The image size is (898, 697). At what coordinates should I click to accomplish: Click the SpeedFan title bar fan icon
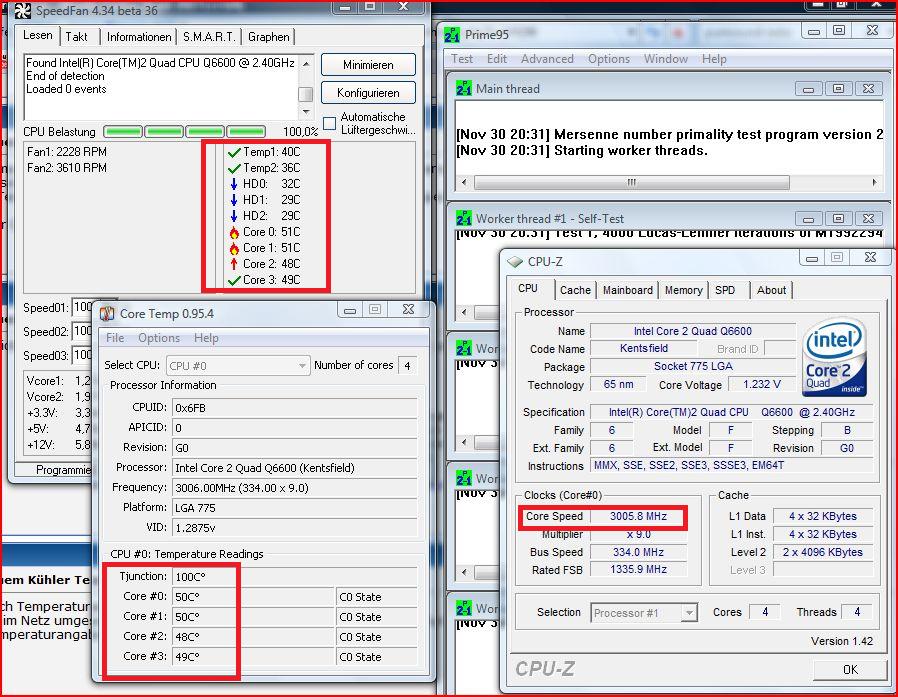click(x=22, y=11)
